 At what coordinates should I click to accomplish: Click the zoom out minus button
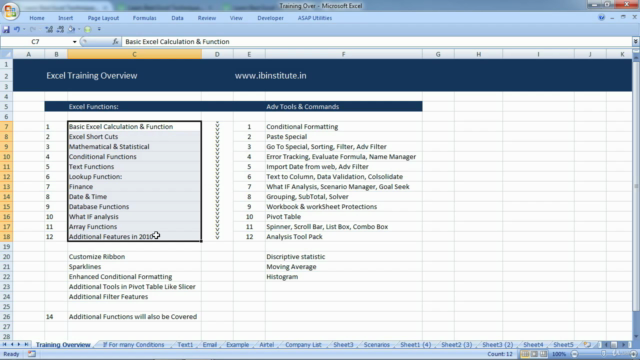coord(575,354)
